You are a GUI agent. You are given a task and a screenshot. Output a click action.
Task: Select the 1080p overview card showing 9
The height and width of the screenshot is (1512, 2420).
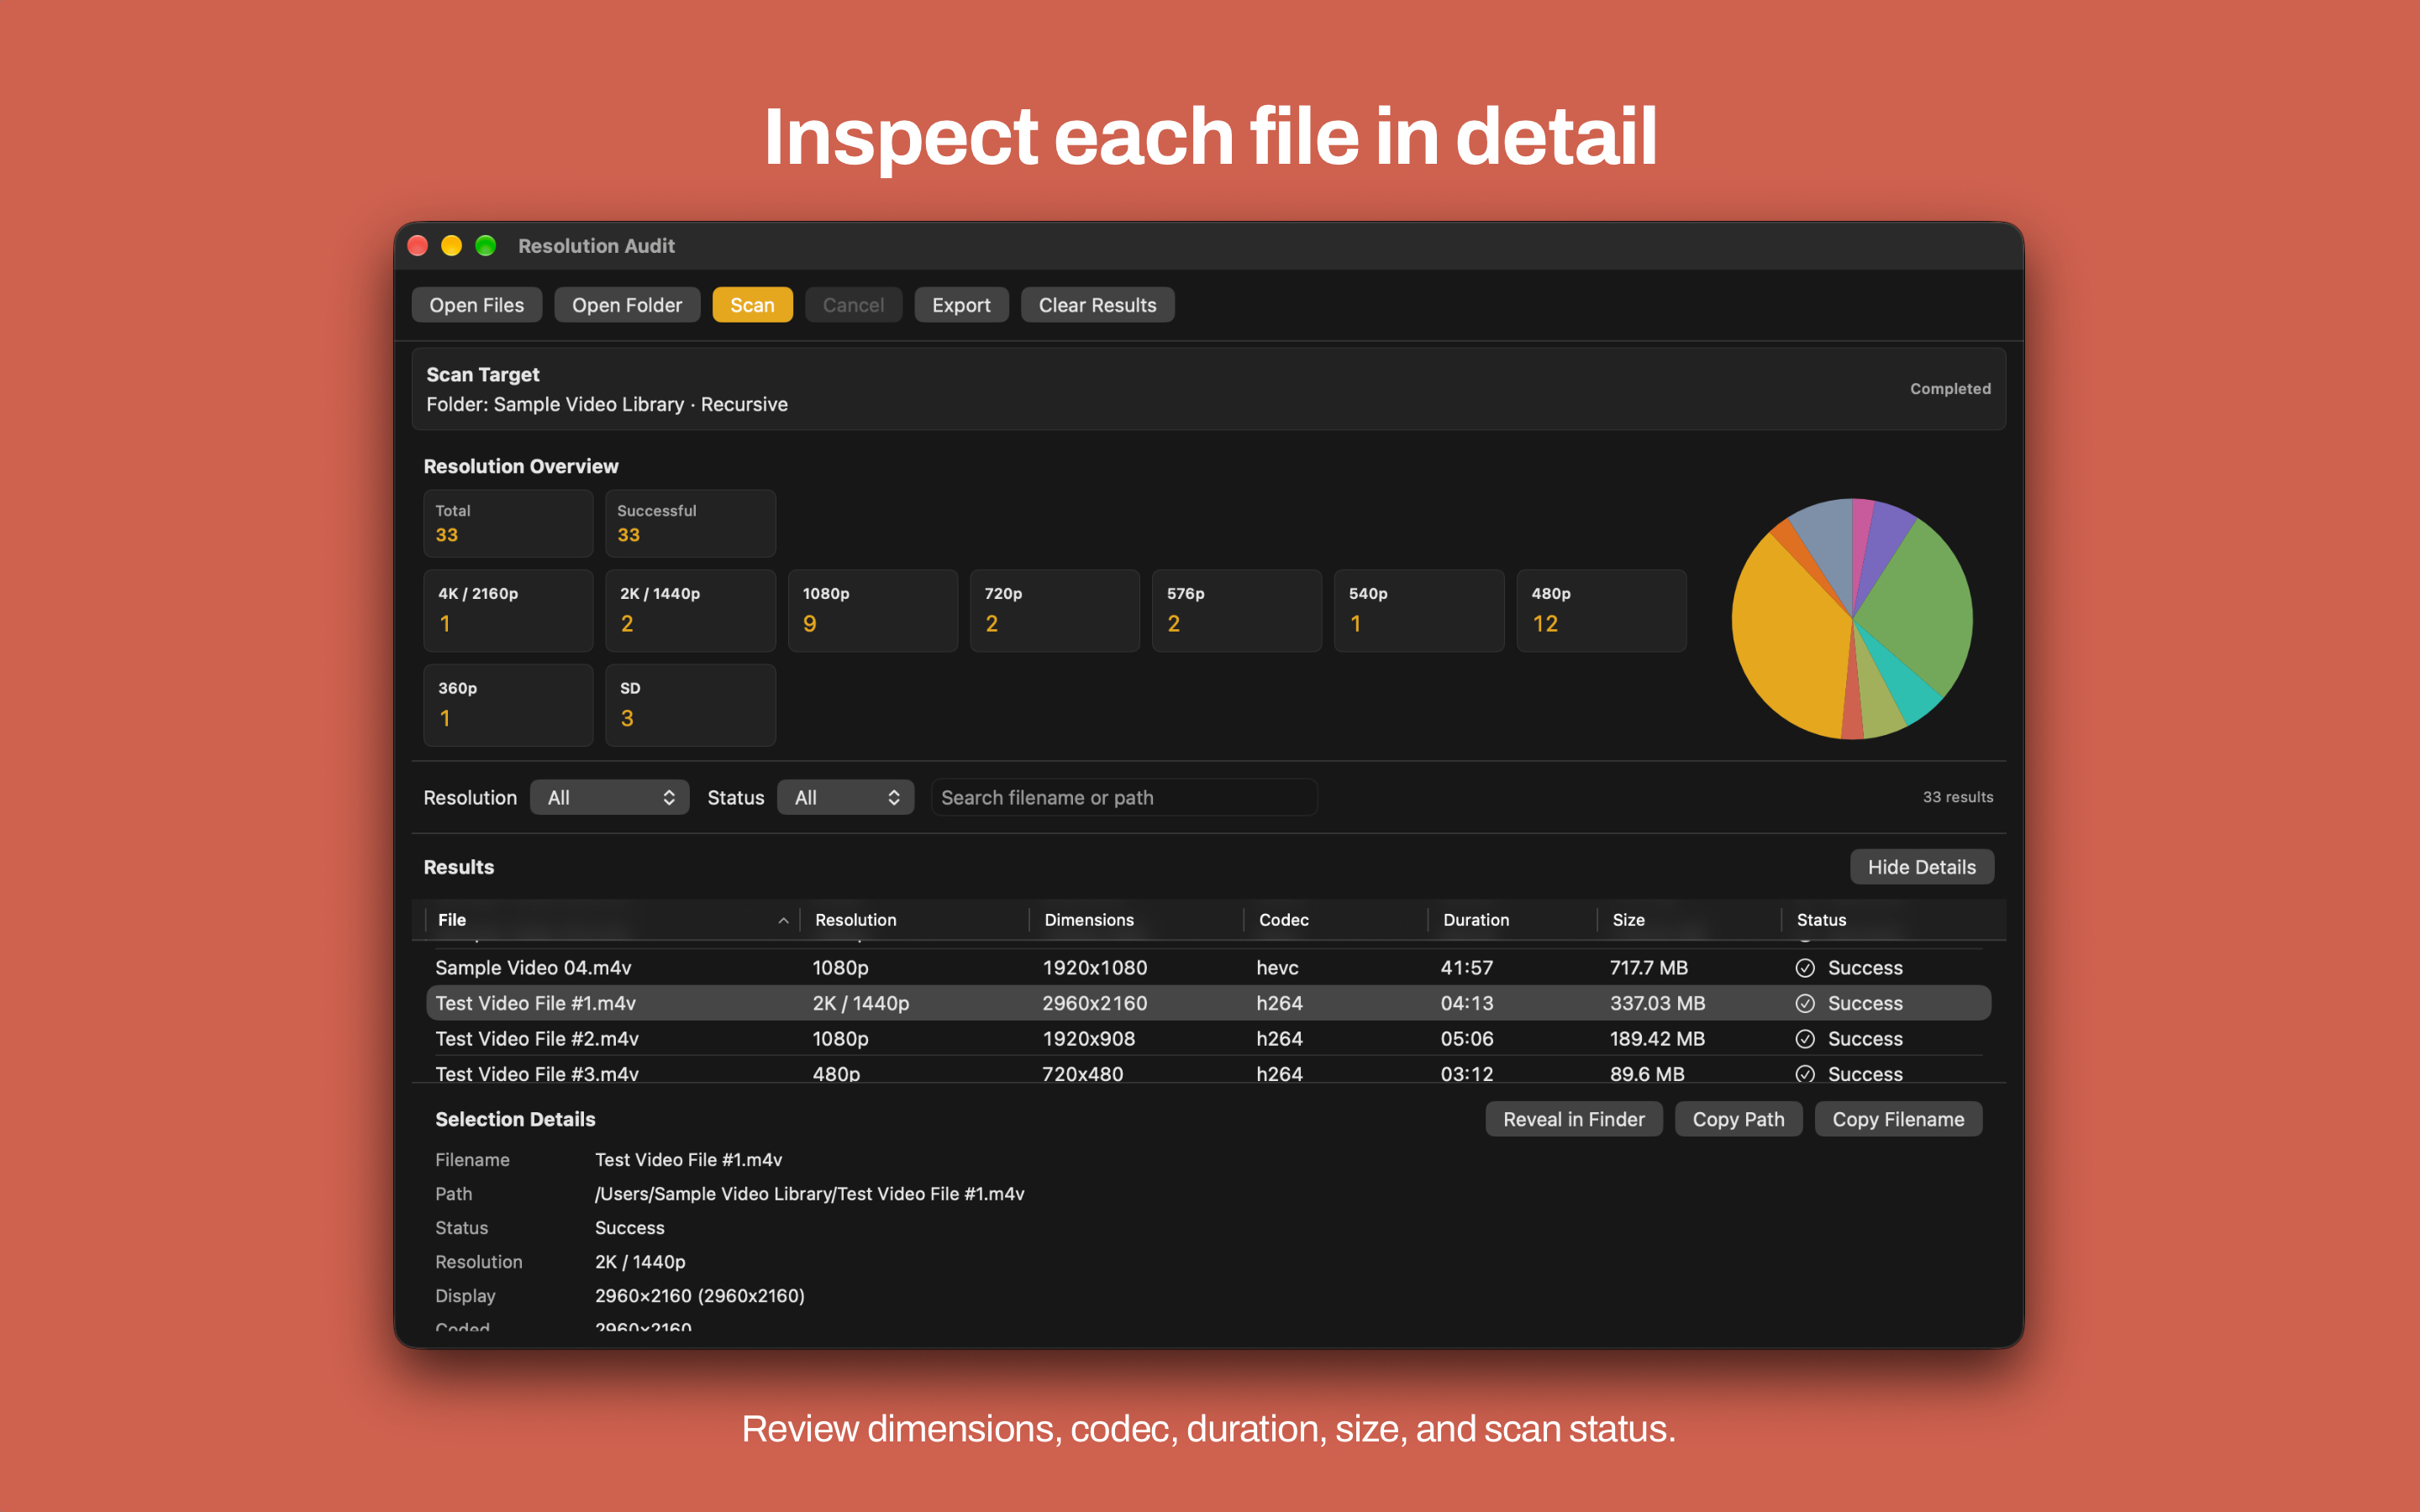[x=872, y=611]
